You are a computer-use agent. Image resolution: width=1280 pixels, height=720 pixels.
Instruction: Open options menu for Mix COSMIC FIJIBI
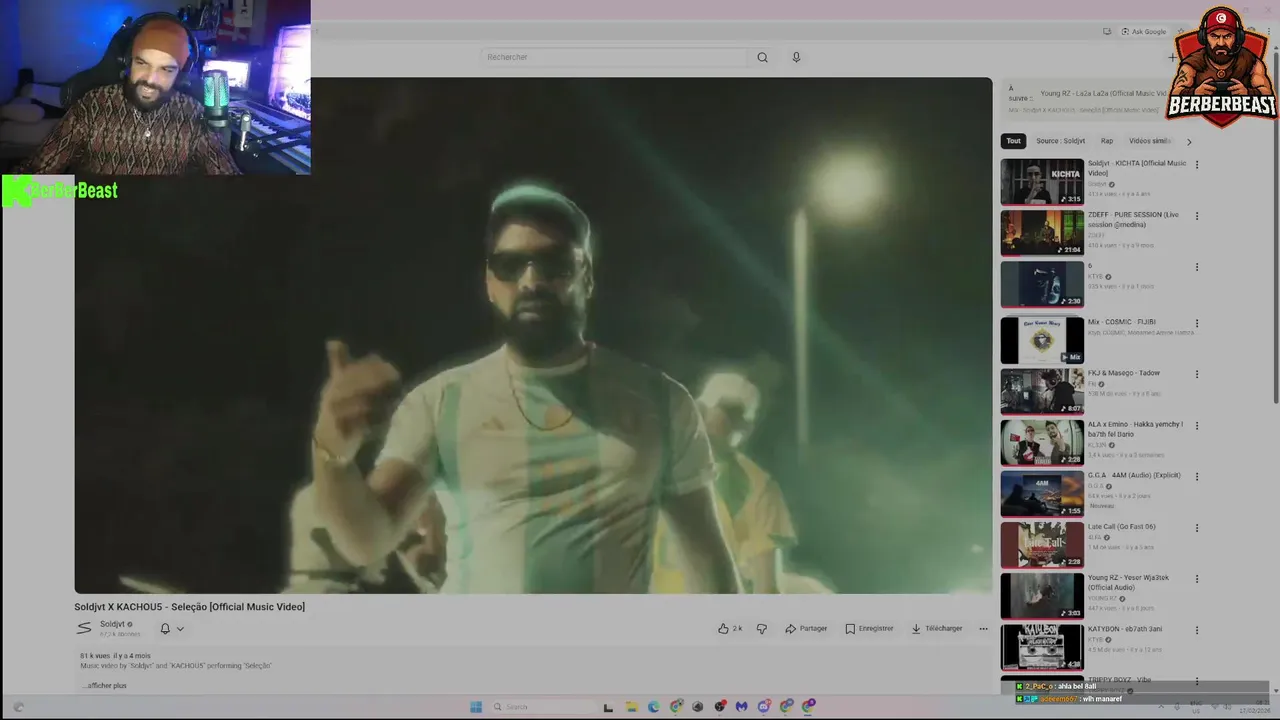tap(1197, 324)
